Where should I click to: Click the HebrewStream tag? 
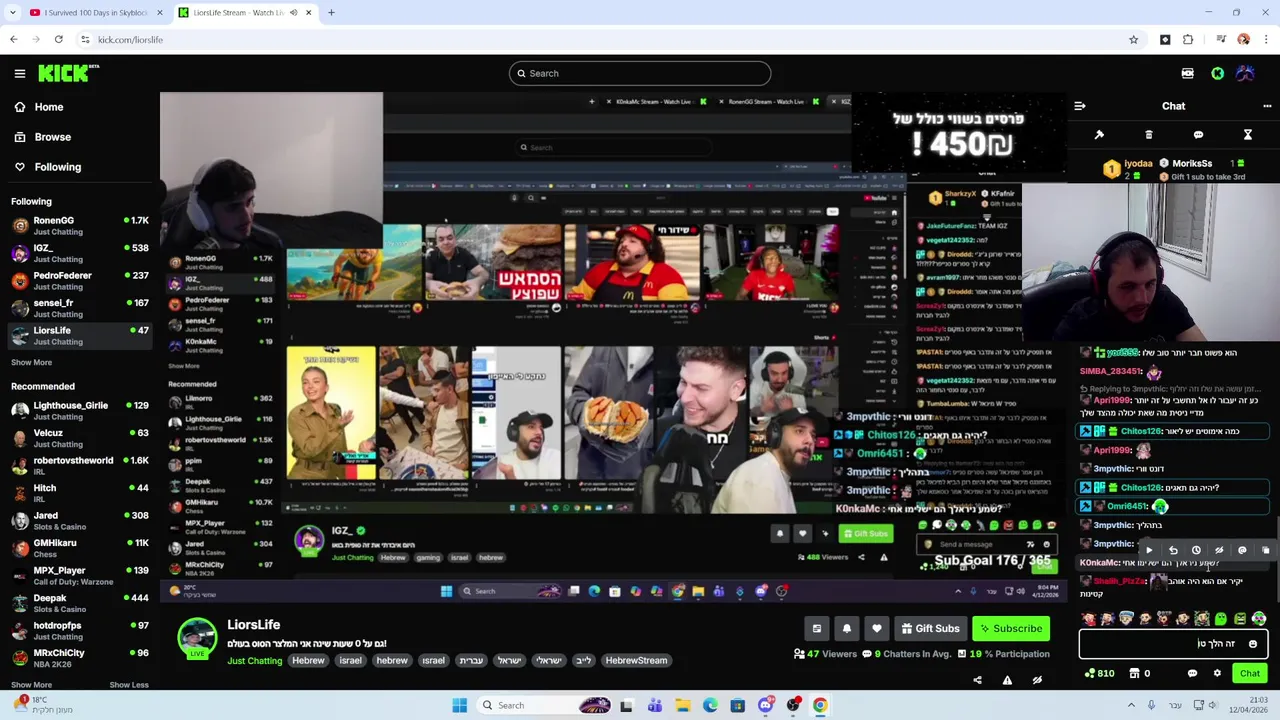[x=636, y=661]
